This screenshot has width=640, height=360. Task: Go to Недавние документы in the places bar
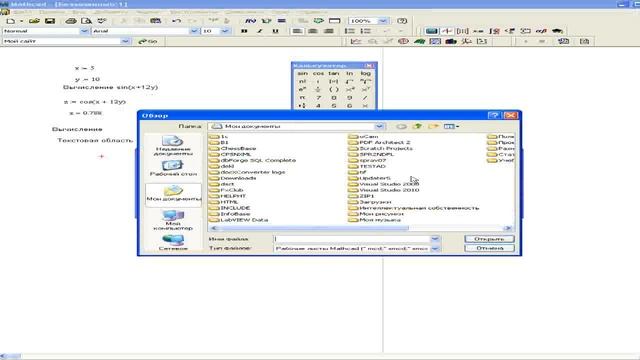click(x=173, y=146)
